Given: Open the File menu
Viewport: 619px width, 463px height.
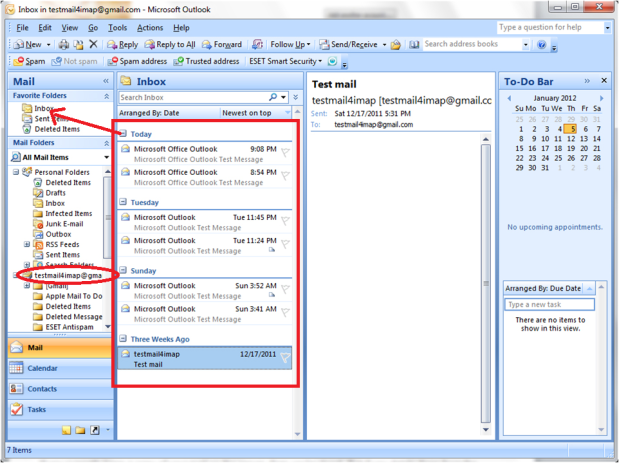Looking at the screenshot, I should 22,28.
